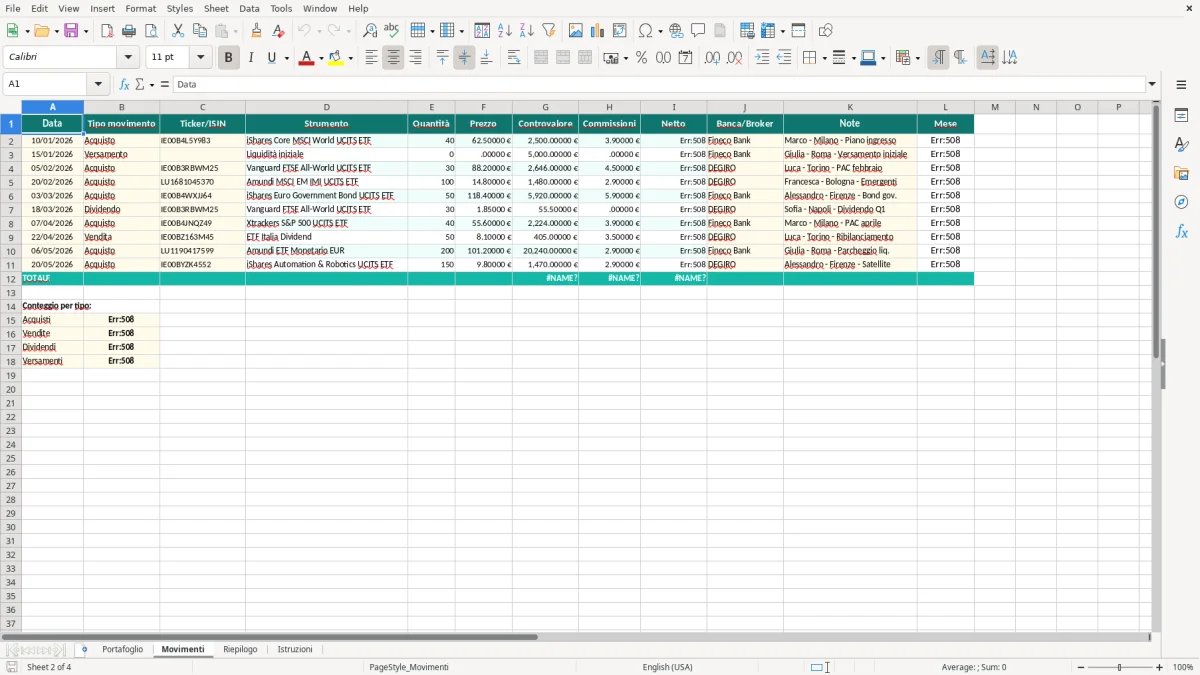Click Sort Descending icon
Viewport: 1200px width, 675px height.
coord(526,31)
